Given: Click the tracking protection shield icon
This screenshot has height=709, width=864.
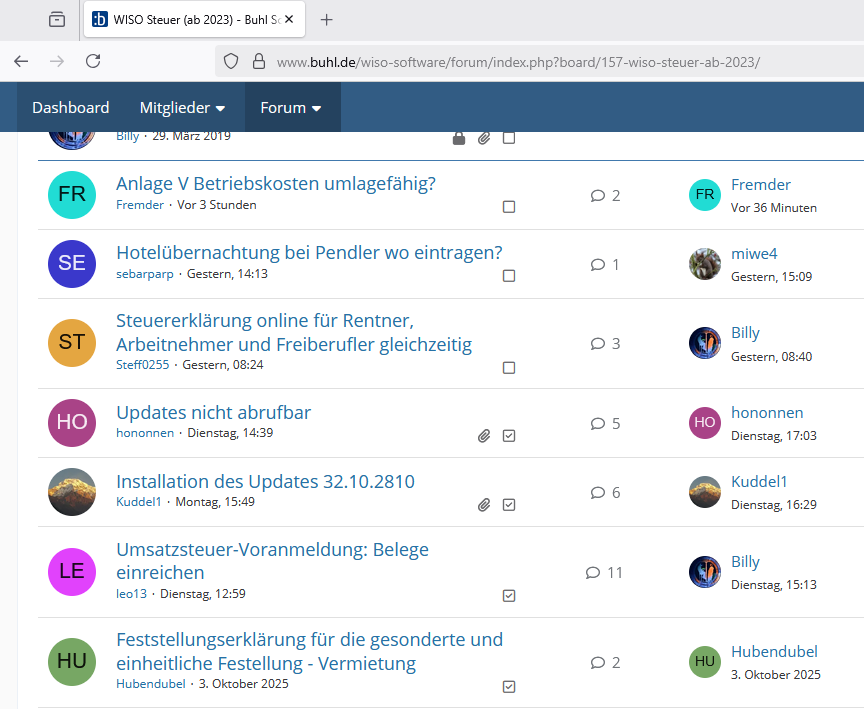Looking at the screenshot, I should [x=231, y=61].
